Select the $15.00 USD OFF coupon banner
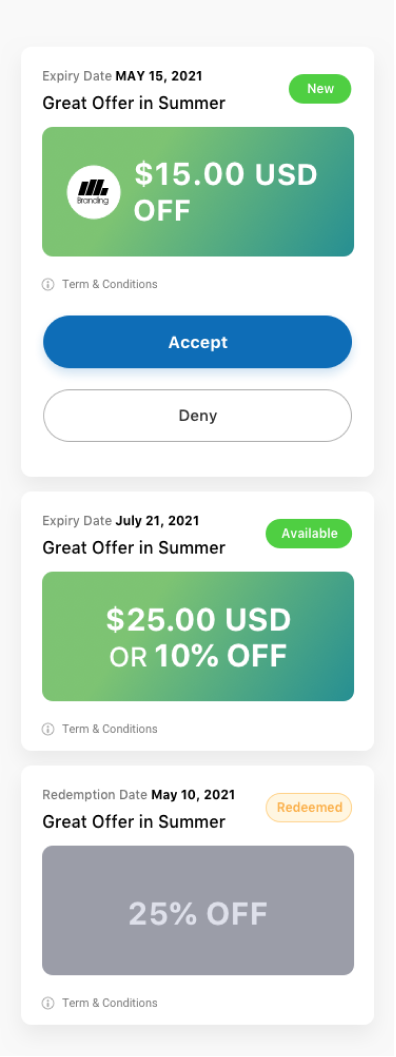 (x=198, y=191)
